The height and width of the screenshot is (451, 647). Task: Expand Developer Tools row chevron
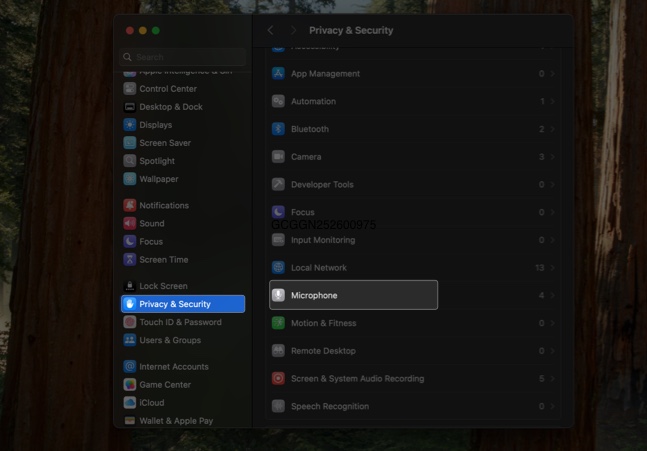pos(552,184)
